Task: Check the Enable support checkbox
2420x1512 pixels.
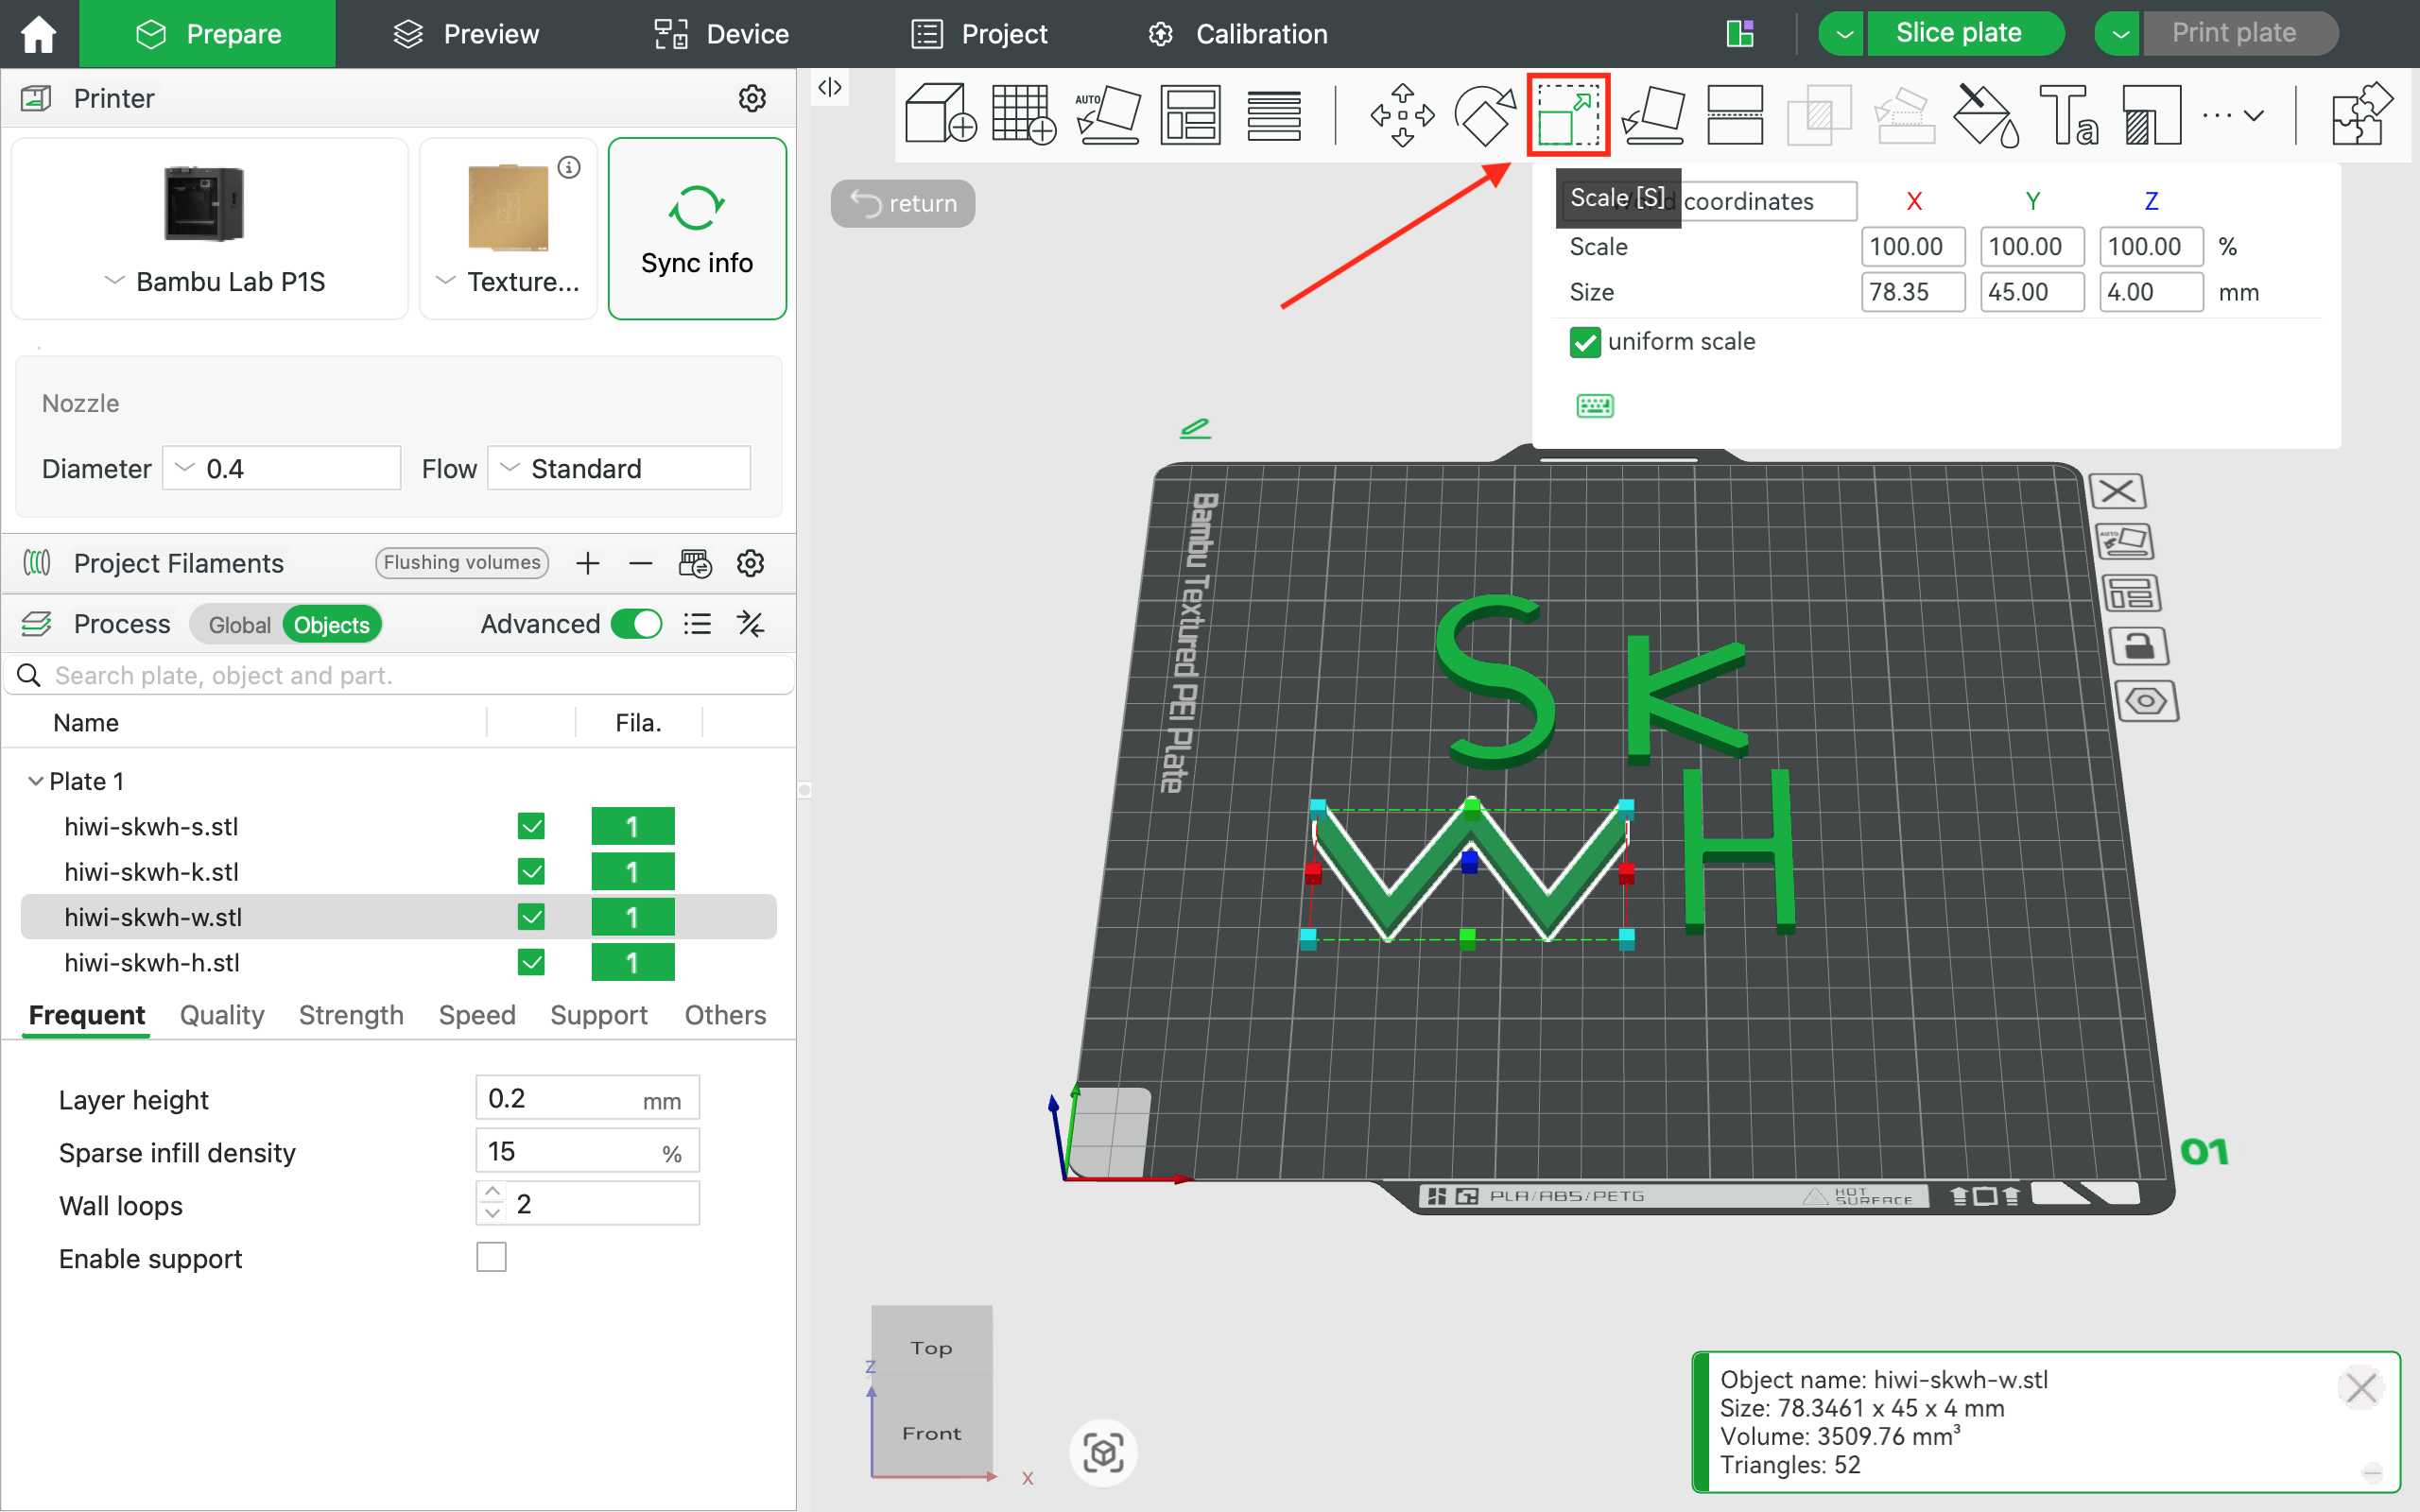Action: (x=491, y=1257)
